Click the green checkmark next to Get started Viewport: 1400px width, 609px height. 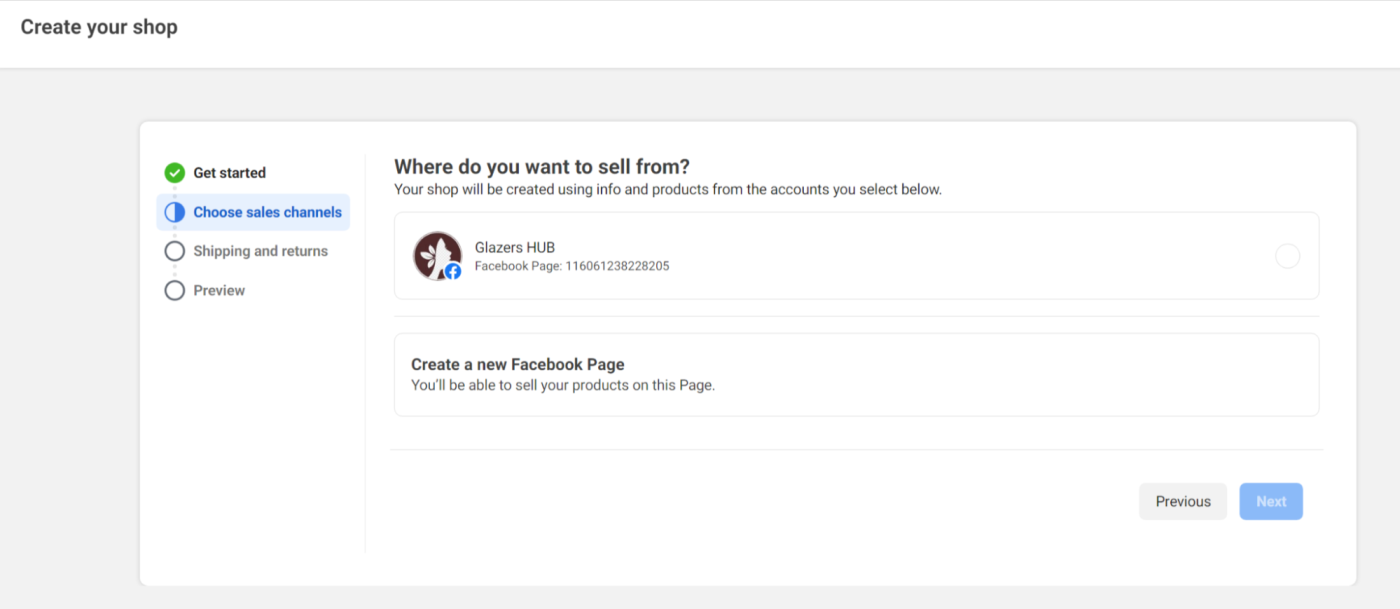pyautogui.click(x=175, y=172)
